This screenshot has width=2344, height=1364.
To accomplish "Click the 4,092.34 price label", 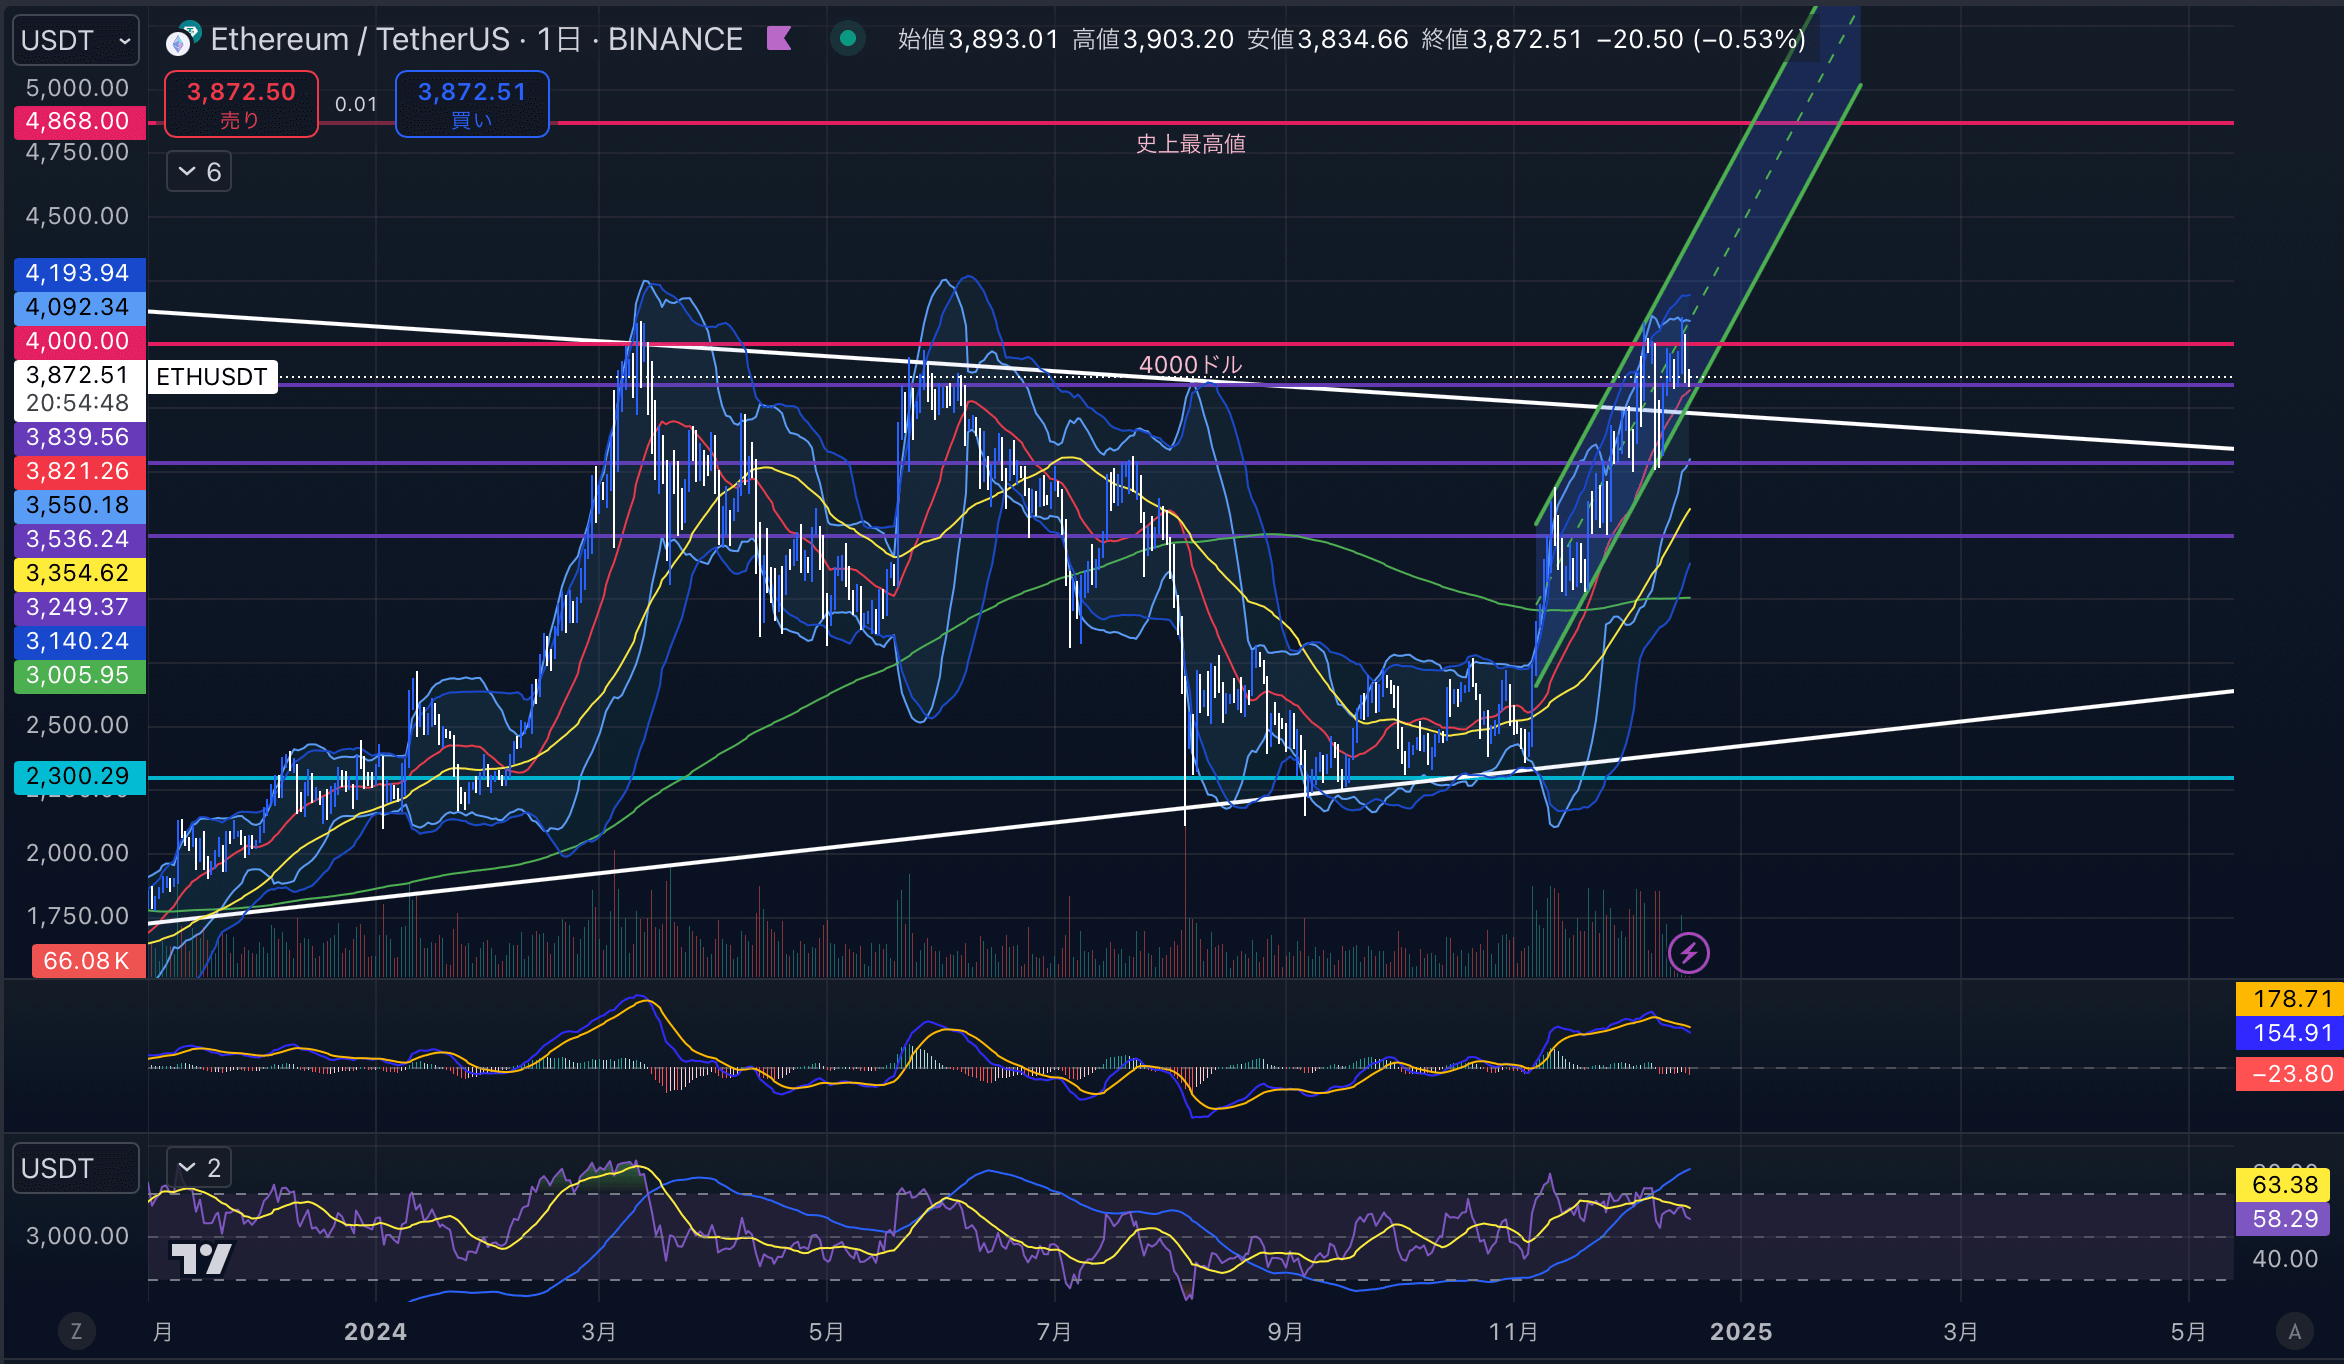I will [x=79, y=307].
